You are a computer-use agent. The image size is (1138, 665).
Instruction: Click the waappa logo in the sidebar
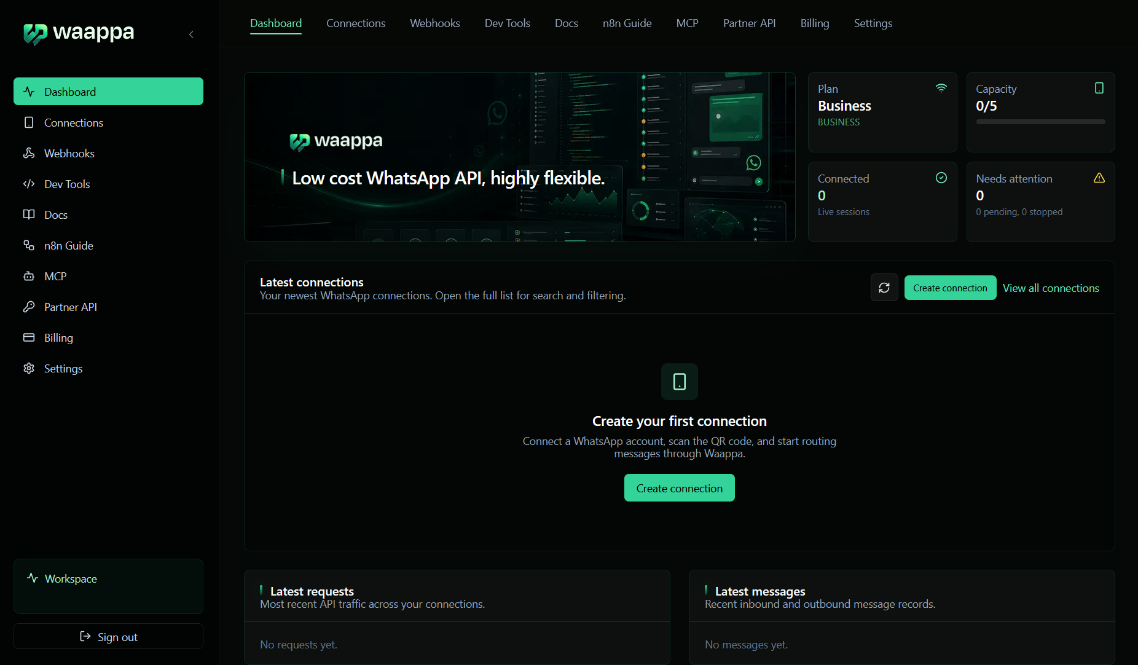pos(78,33)
